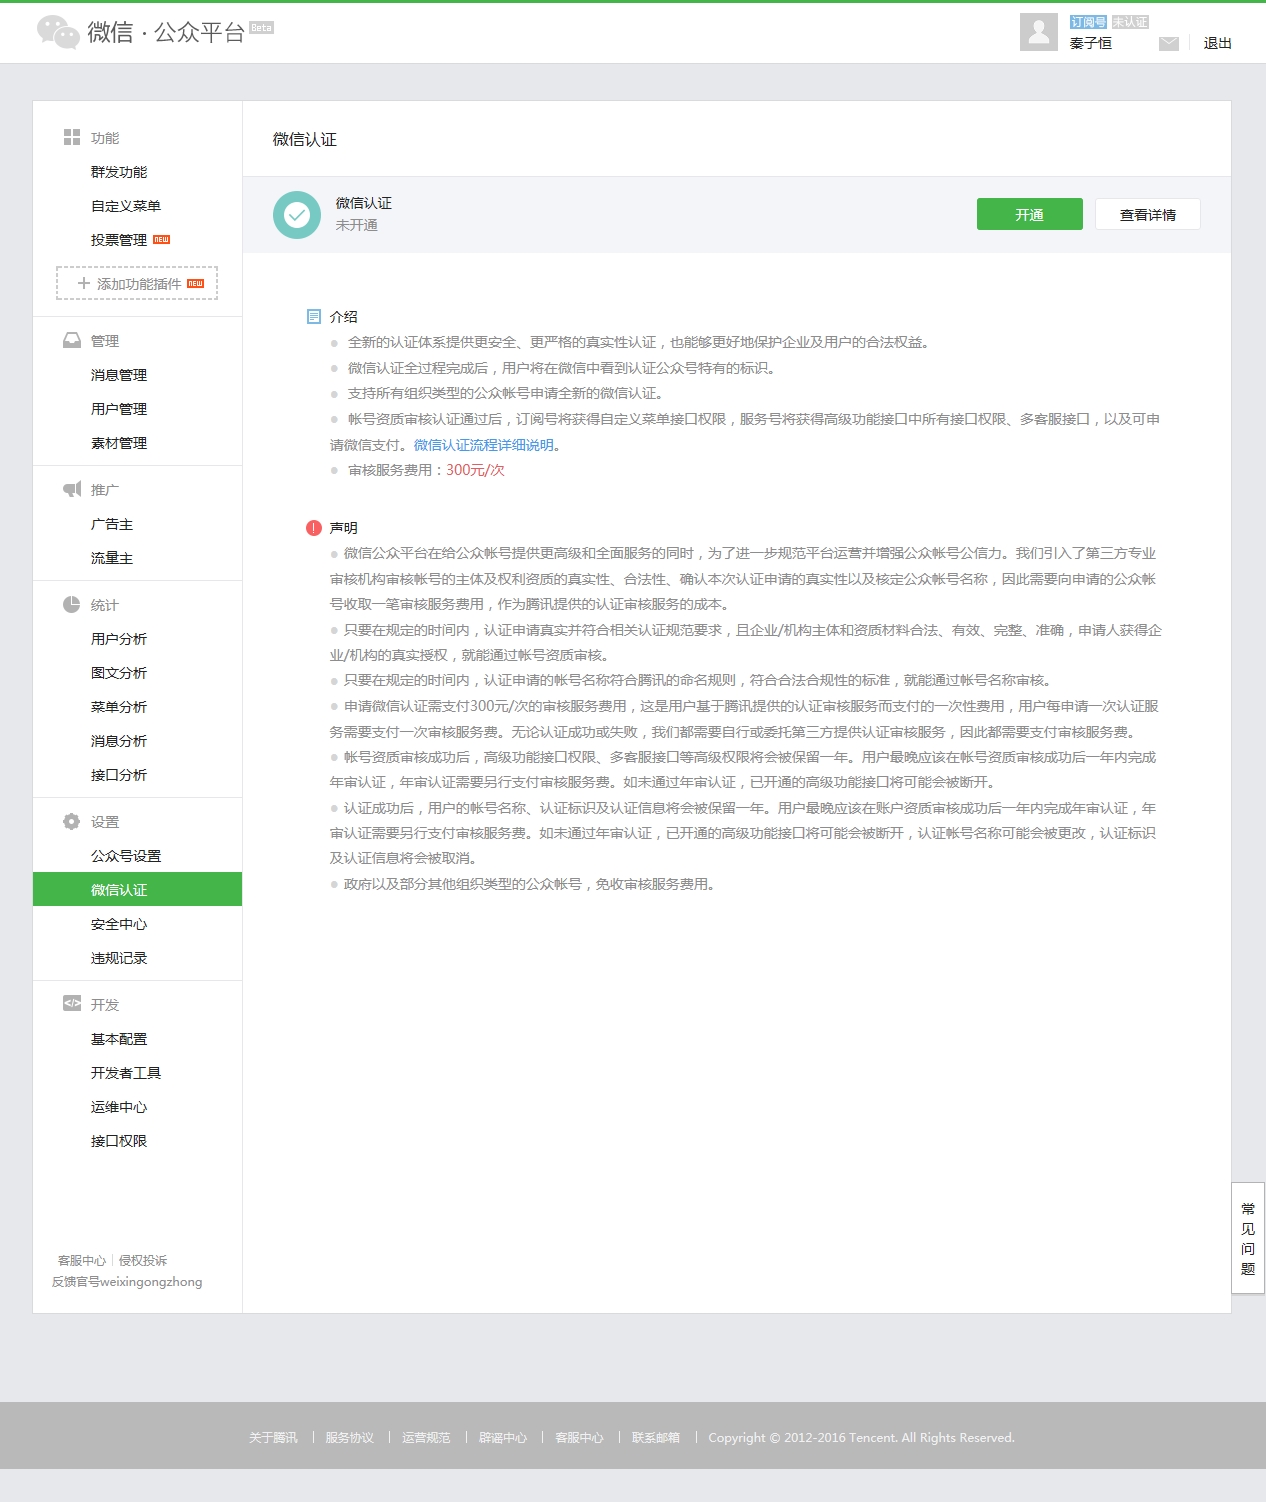Screen dimensions: 1266x1502
Task: Open the 常见问题 side tab
Action: (x=1248, y=1238)
